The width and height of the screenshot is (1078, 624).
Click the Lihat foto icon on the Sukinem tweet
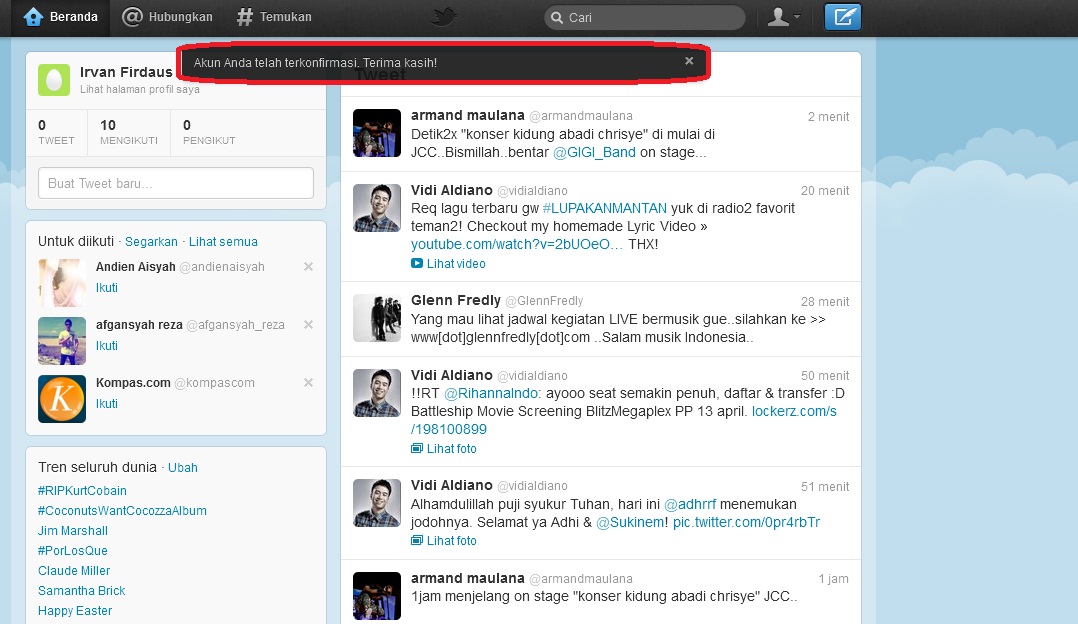[418, 540]
